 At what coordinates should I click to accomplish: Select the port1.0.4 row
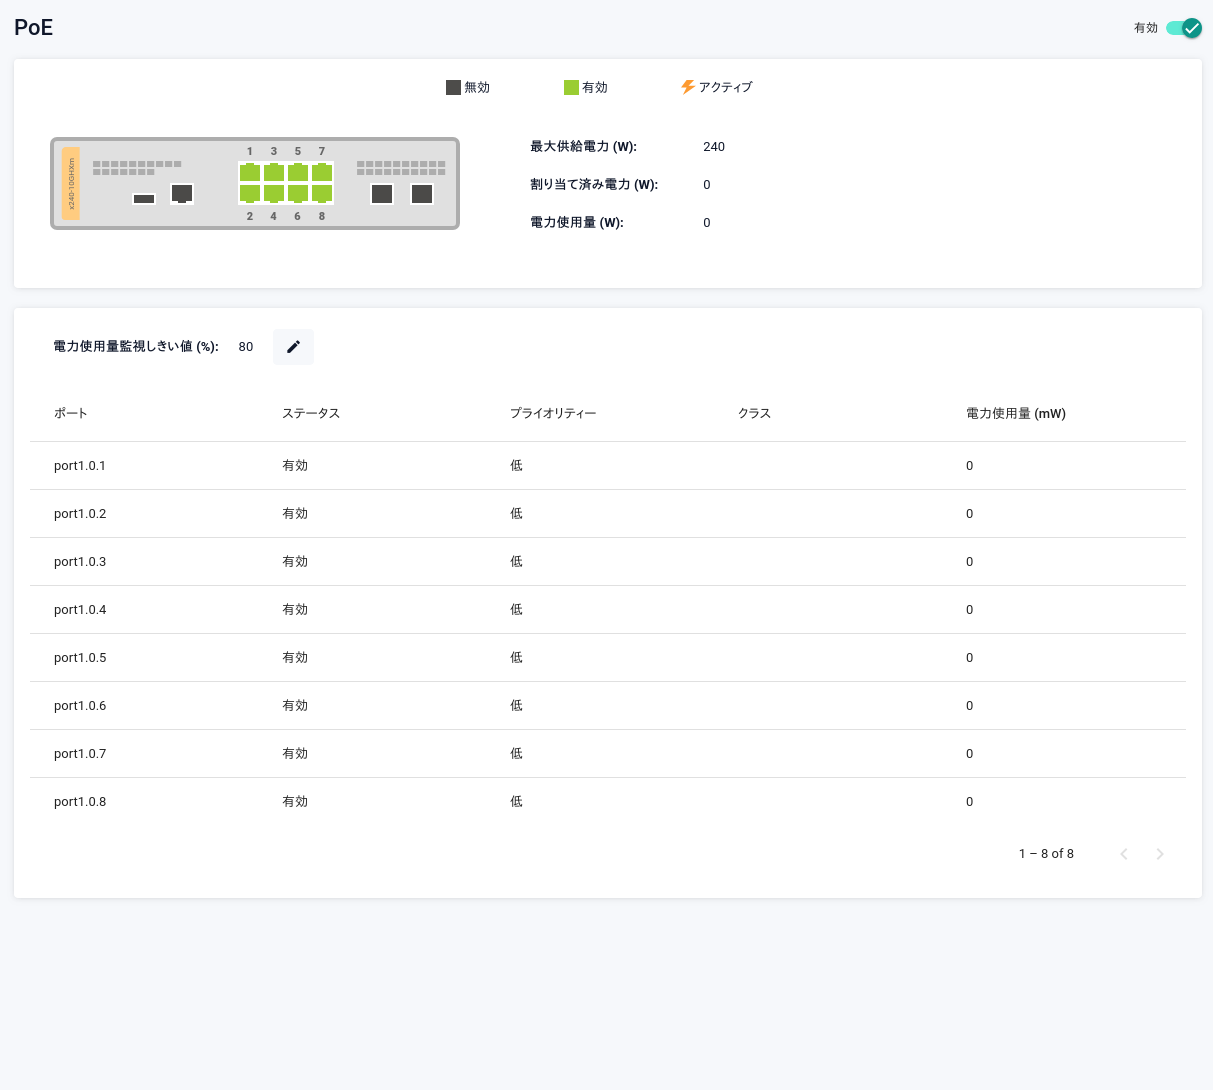(x=608, y=610)
